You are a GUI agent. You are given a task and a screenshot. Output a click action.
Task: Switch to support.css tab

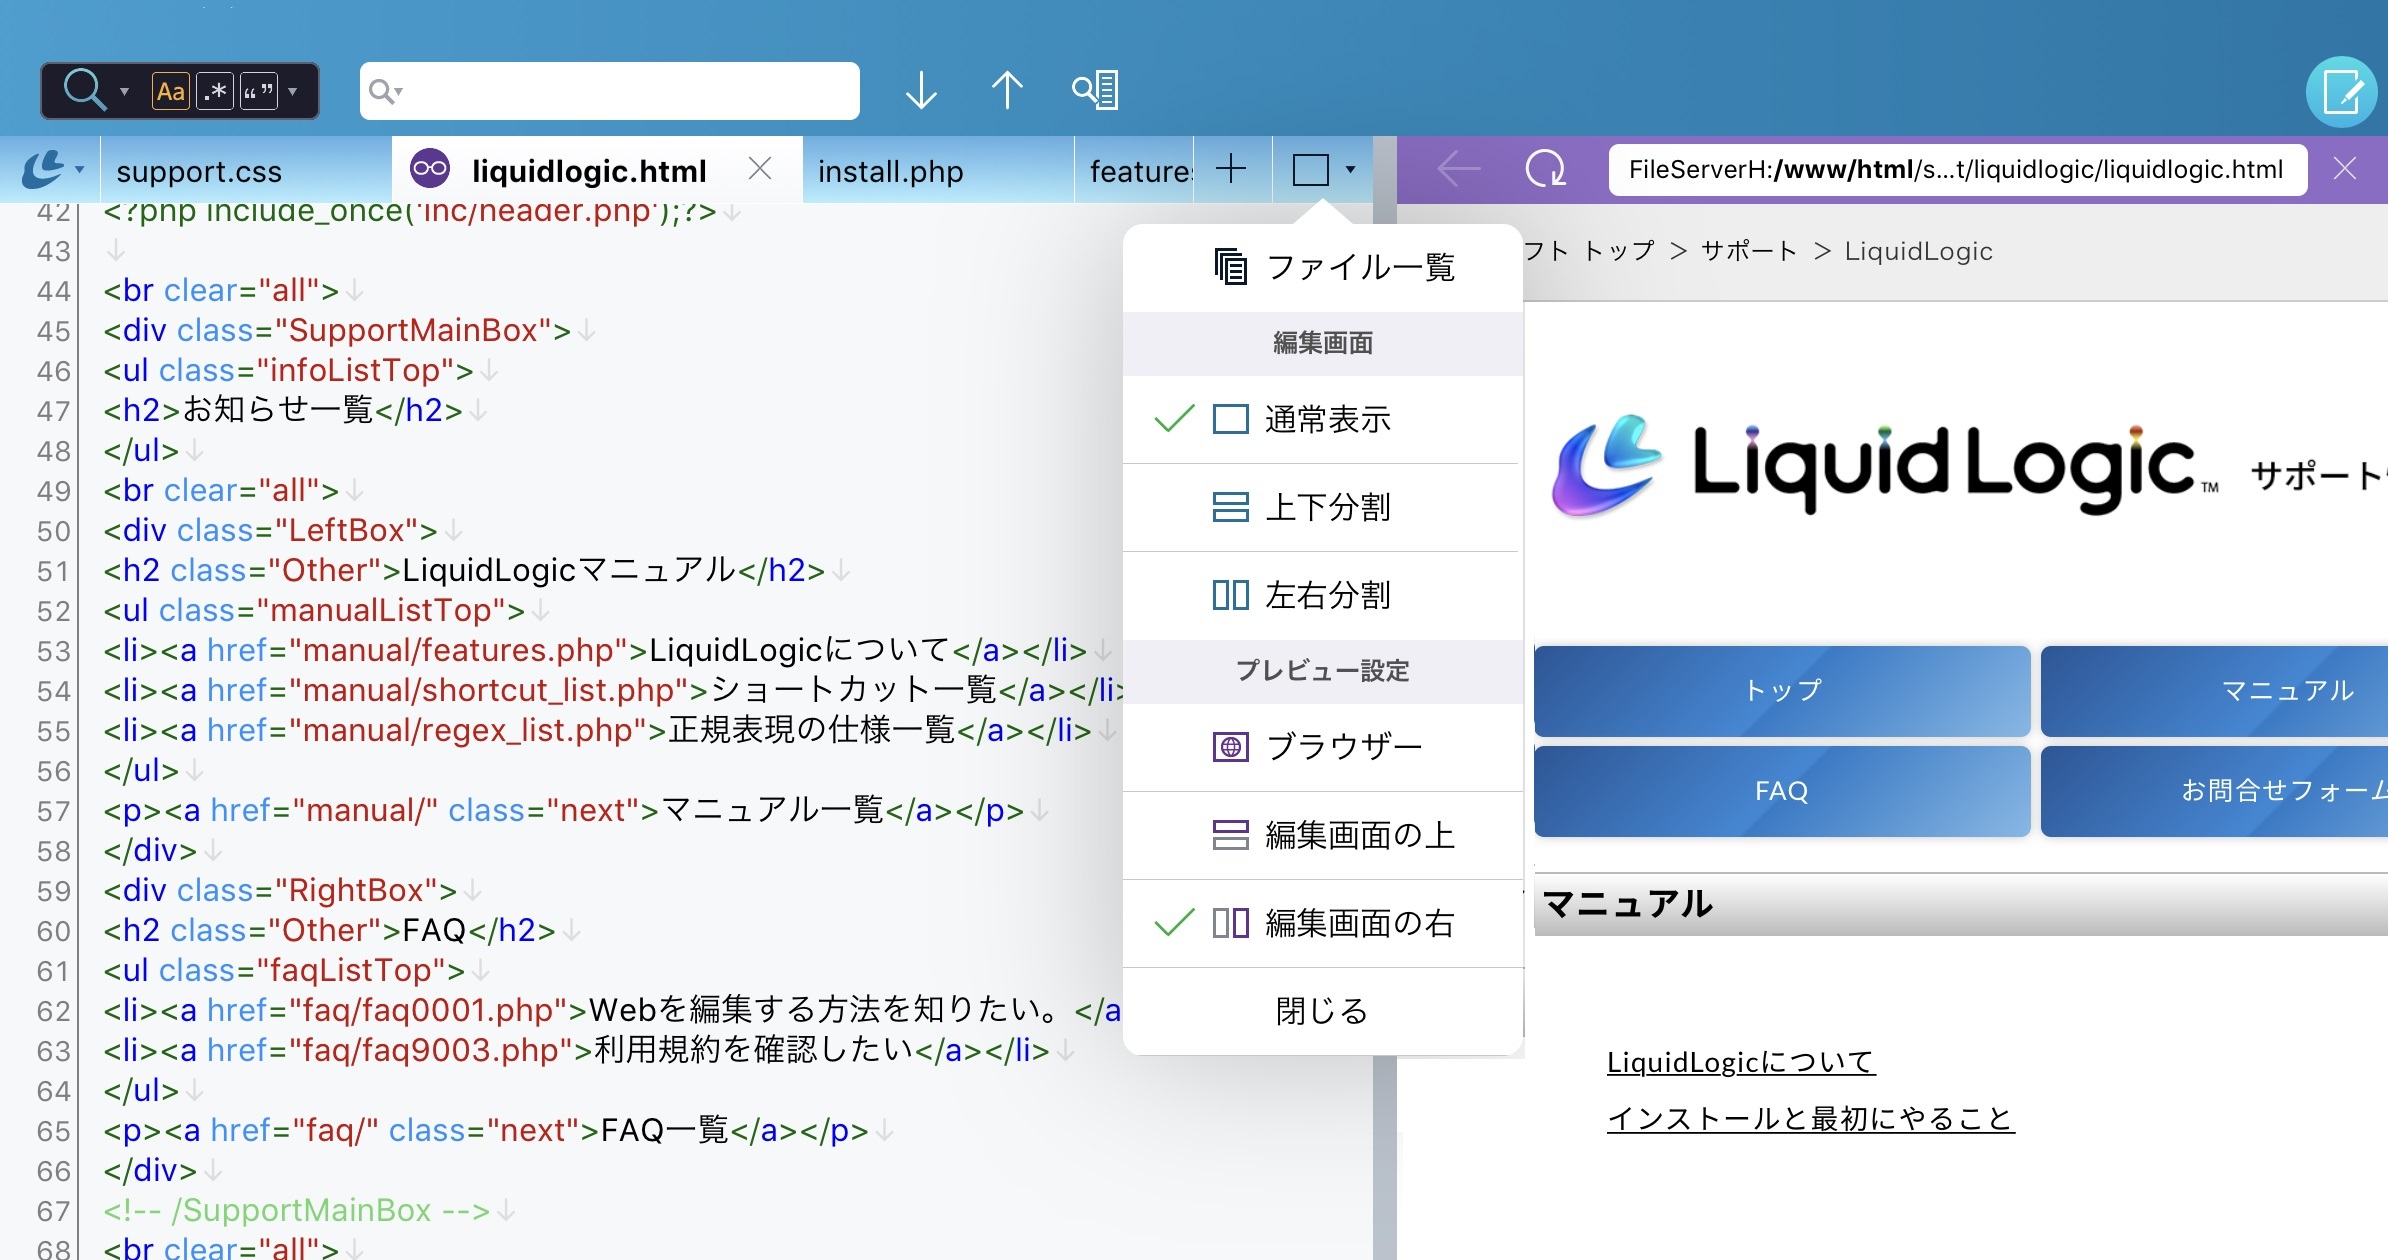[x=199, y=171]
